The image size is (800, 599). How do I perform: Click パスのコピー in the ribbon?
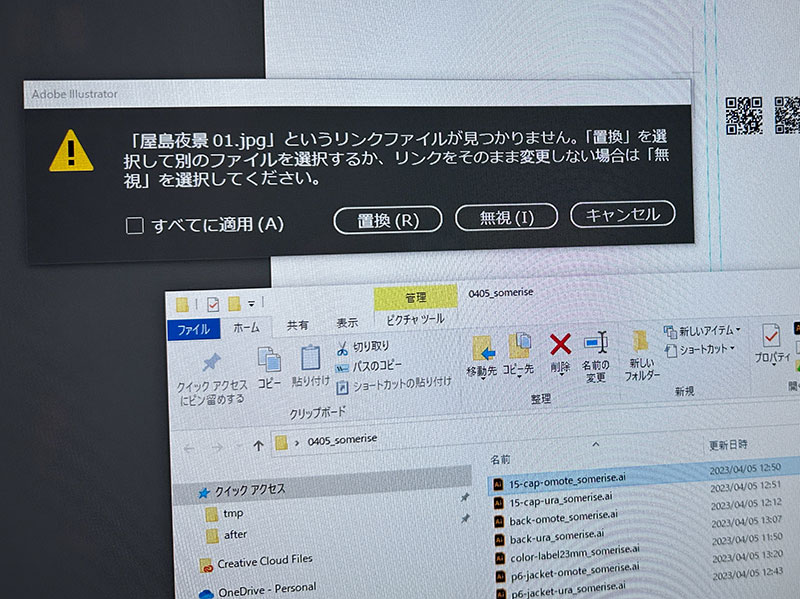point(368,366)
